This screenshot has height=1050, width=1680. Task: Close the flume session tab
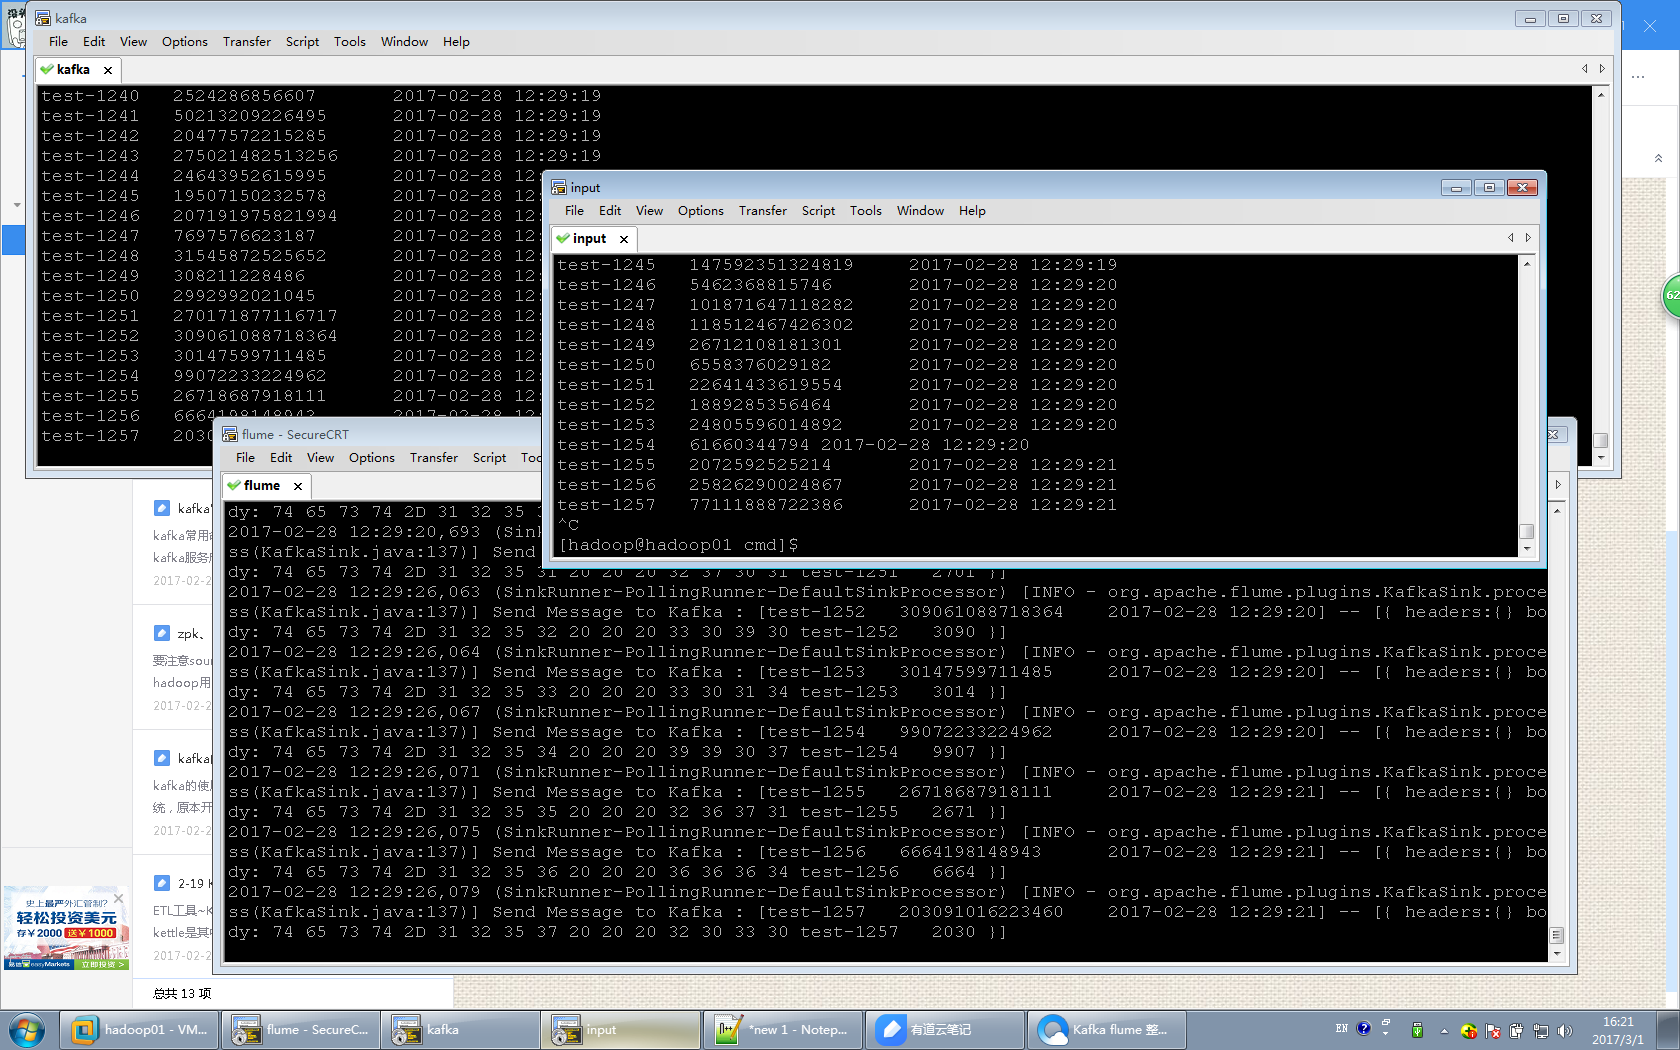pyautogui.click(x=298, y=486)
